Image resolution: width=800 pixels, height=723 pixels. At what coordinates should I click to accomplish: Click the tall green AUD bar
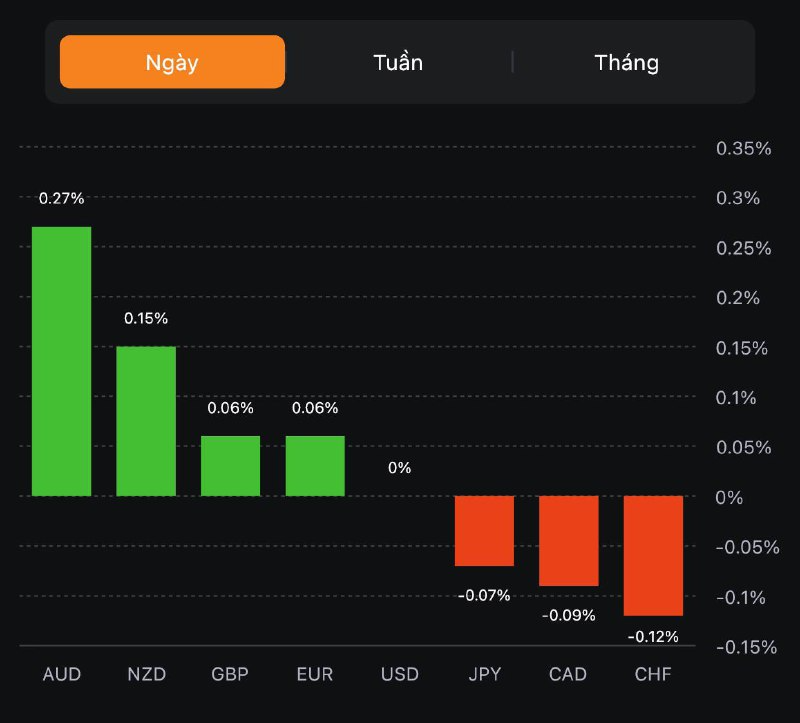61,361
